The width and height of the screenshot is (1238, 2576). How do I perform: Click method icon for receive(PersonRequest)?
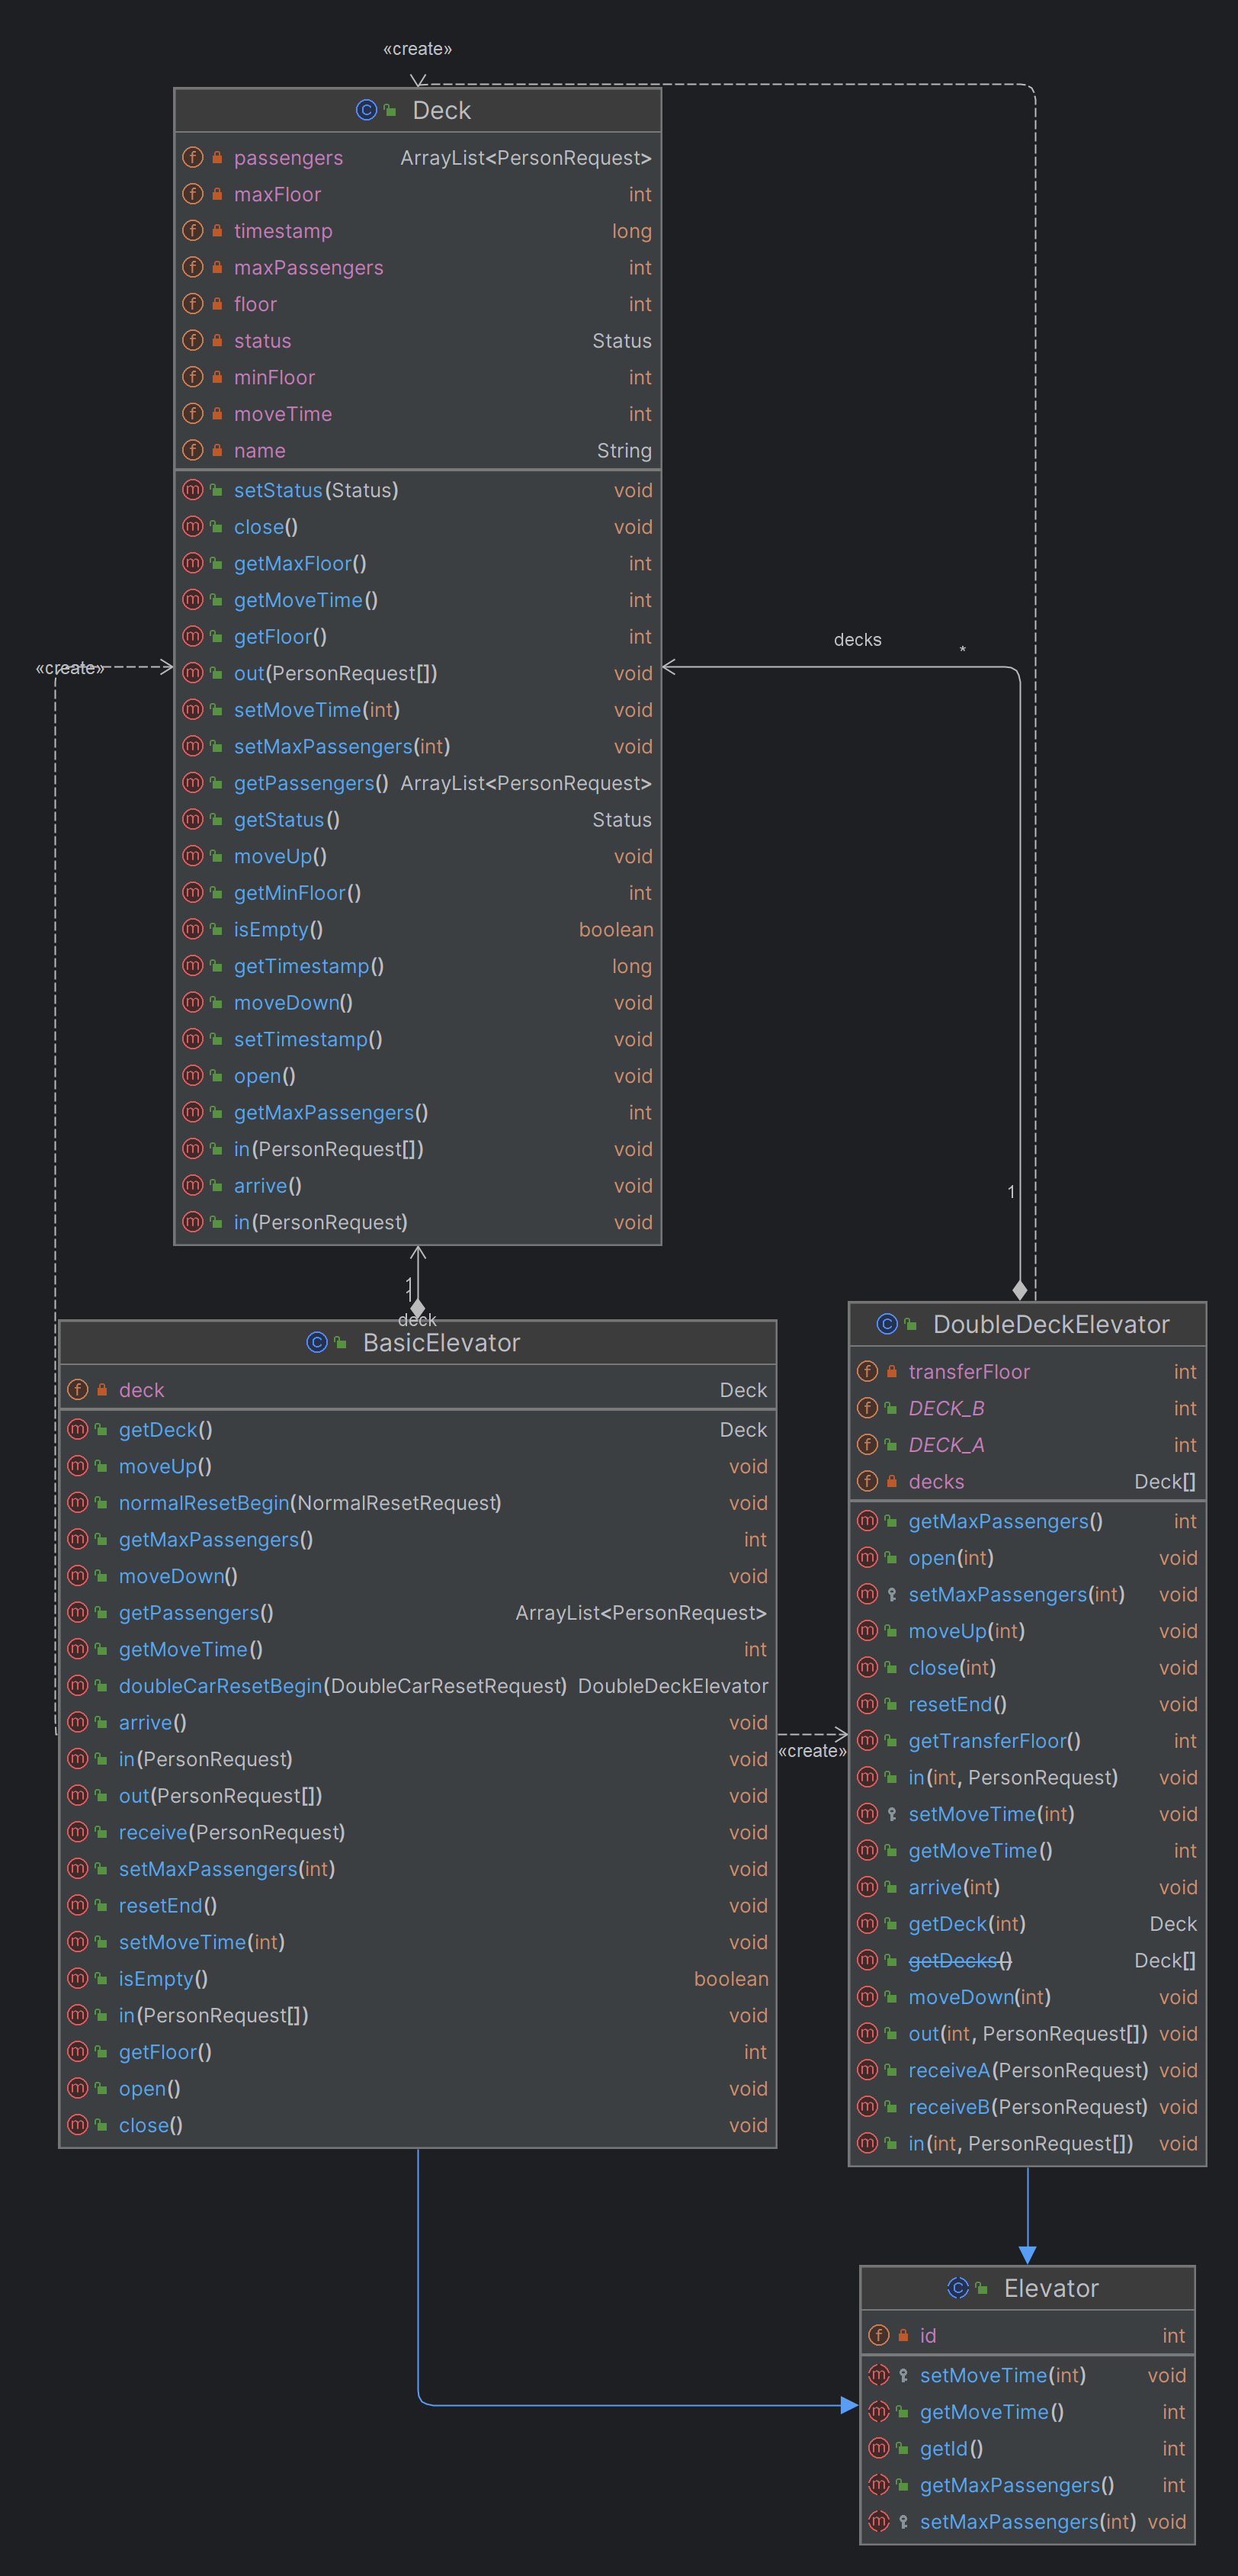click(x=78, y=1831)
